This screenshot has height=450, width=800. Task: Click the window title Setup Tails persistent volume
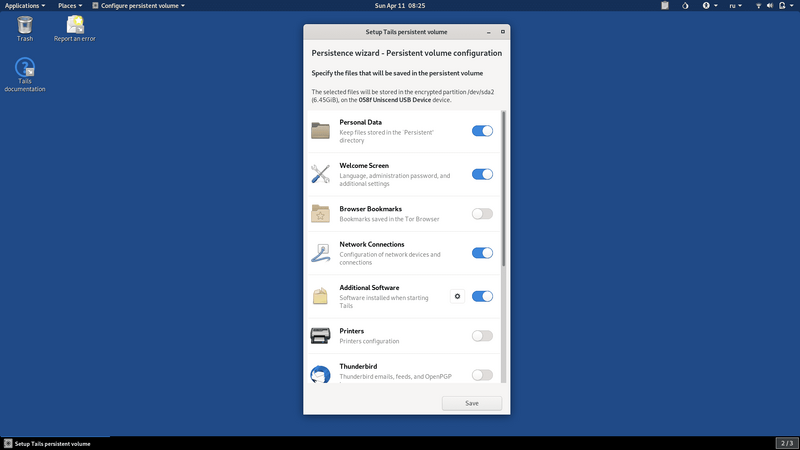coord(406,32)
